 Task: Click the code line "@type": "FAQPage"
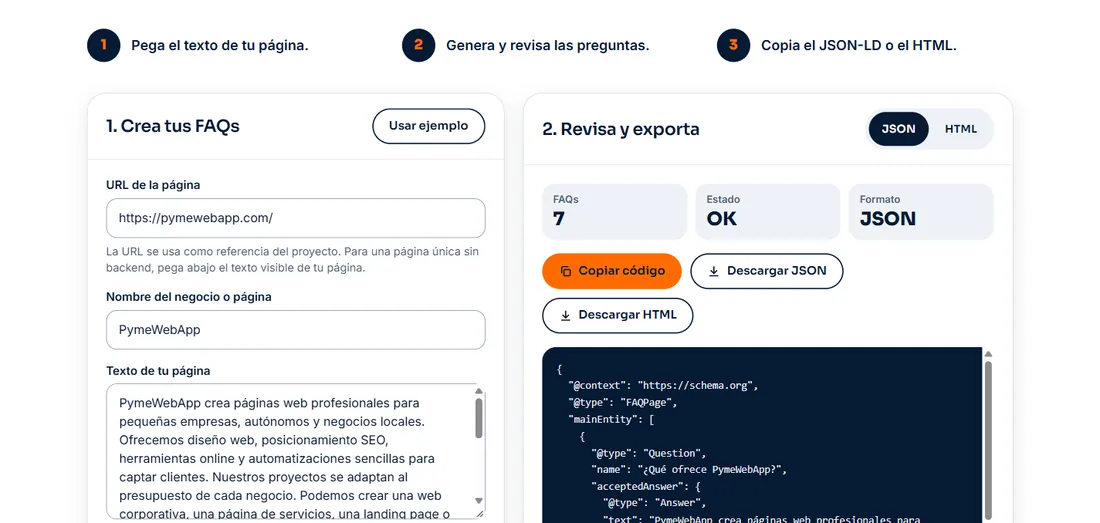point(622,402)
